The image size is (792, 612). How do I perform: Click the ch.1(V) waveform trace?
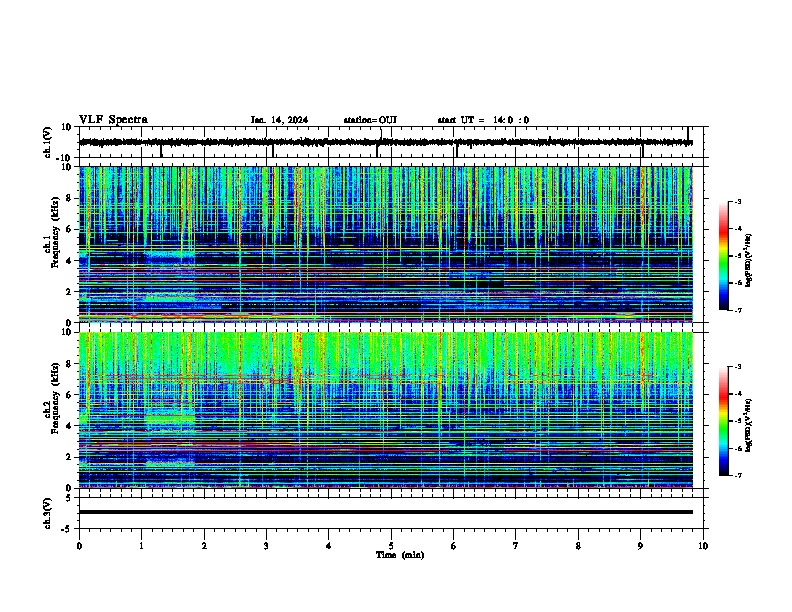[x=386, y=142]
